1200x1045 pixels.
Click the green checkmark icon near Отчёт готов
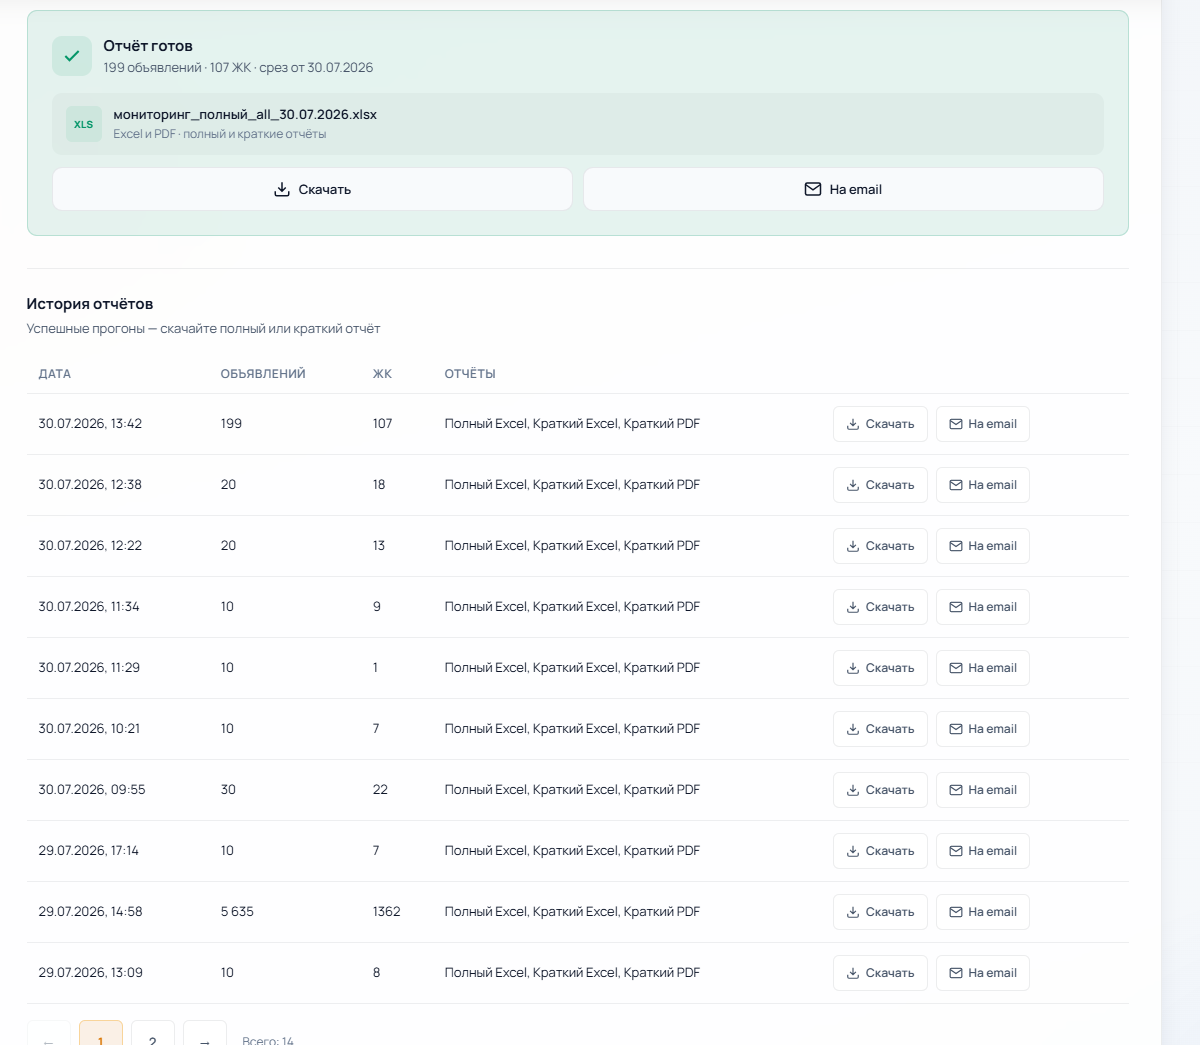click(72, 56)
